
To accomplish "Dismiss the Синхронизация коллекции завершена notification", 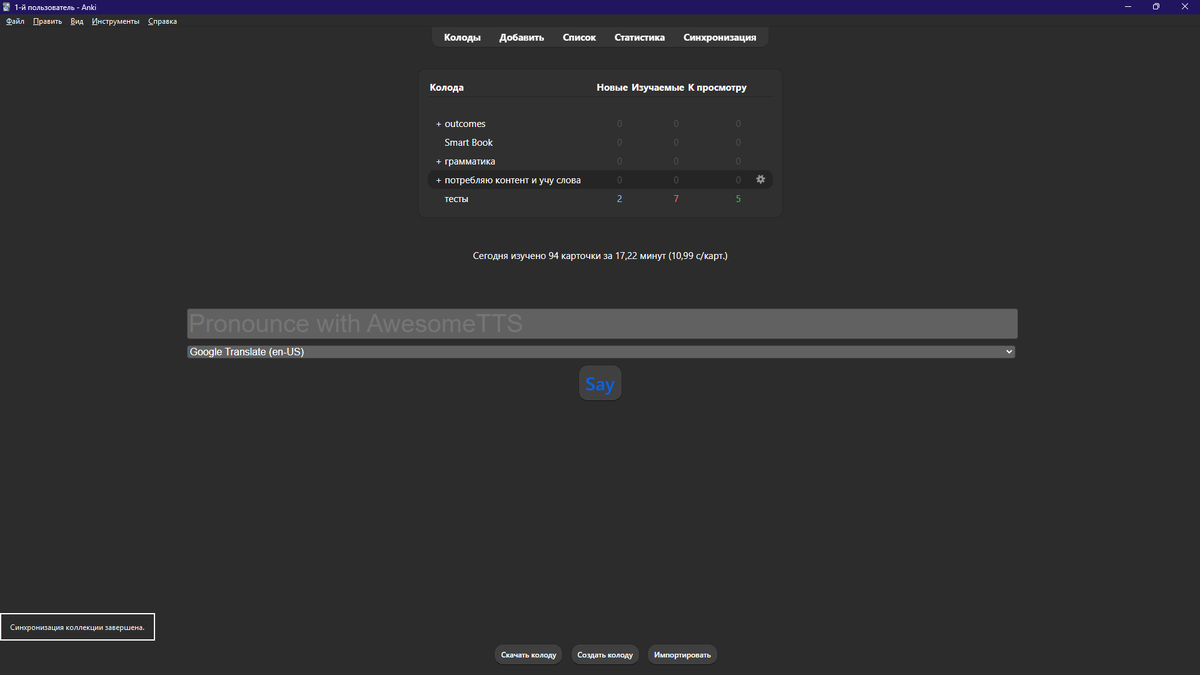I will click(78, 627).
